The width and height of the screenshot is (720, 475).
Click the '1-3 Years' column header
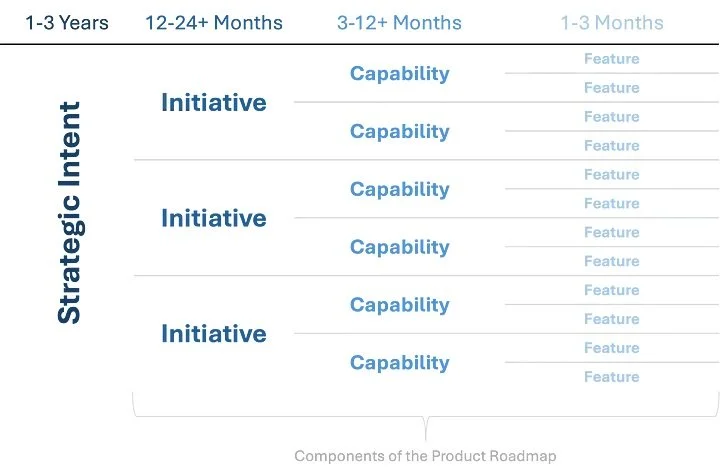point(67,22)
